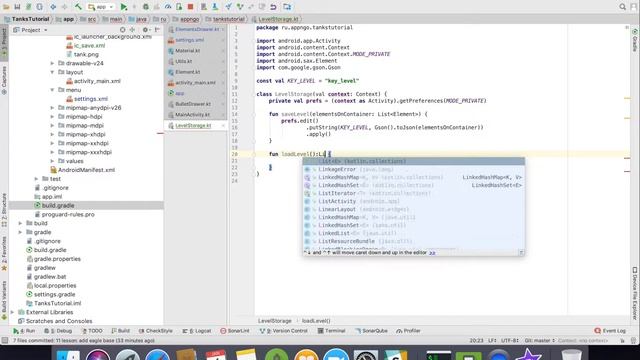The width and height of the screenshot is (640, 360).
Task: Switch to the ElementsDrawer.kt tab
Action: point(196,29)
